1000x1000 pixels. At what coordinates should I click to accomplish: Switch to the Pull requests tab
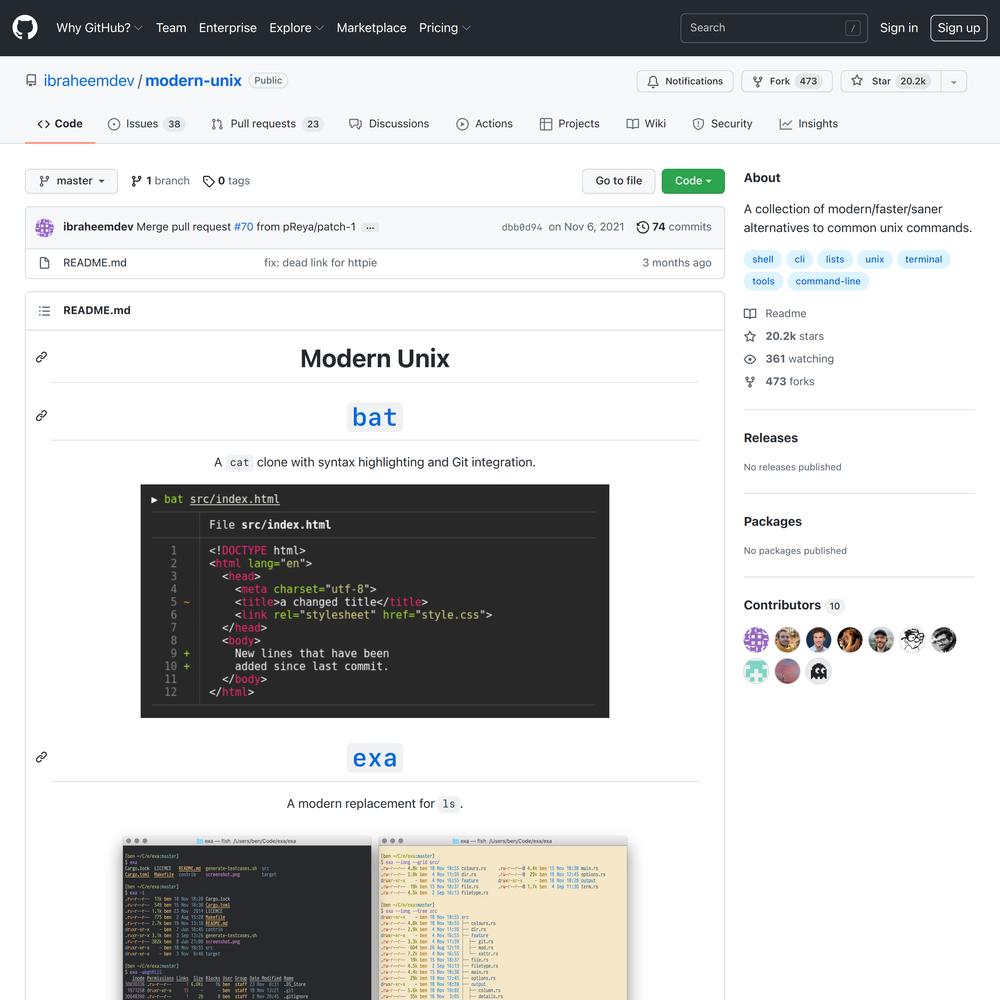pos(267,124)
